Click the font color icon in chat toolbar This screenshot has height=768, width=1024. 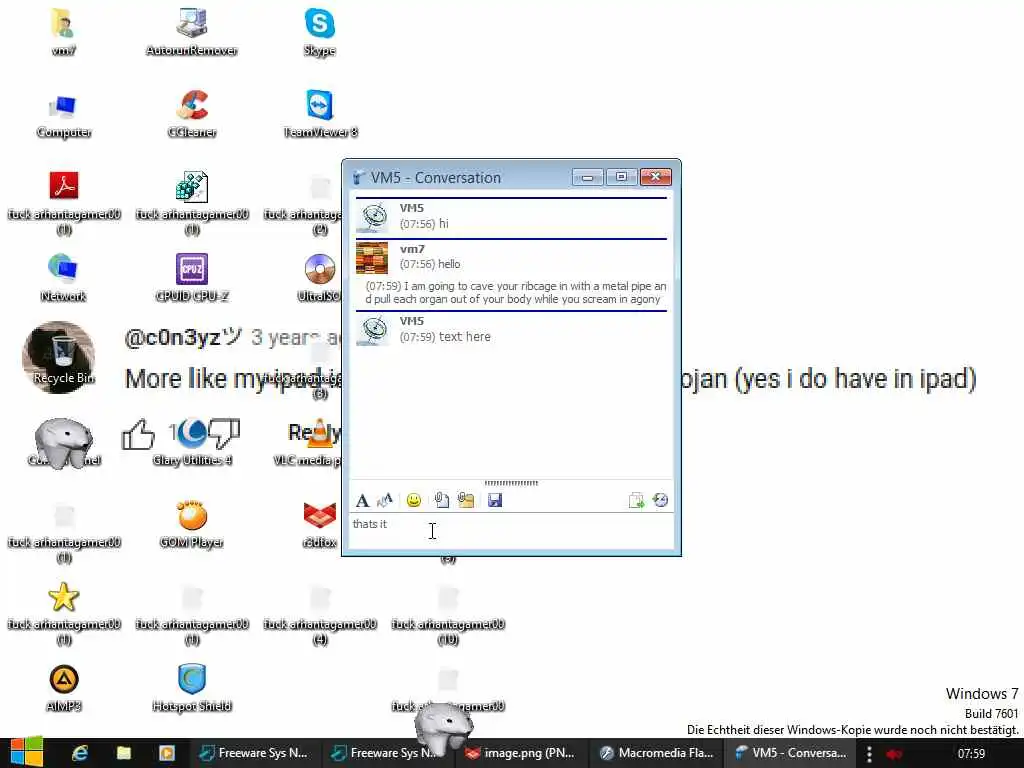[x=385, y=500]
